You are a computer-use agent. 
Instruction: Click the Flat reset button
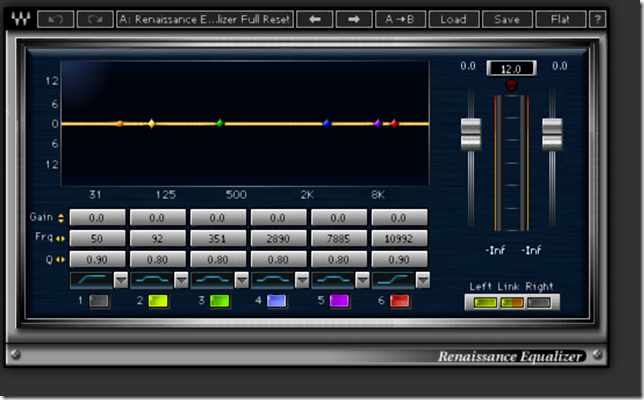(561, 19)
